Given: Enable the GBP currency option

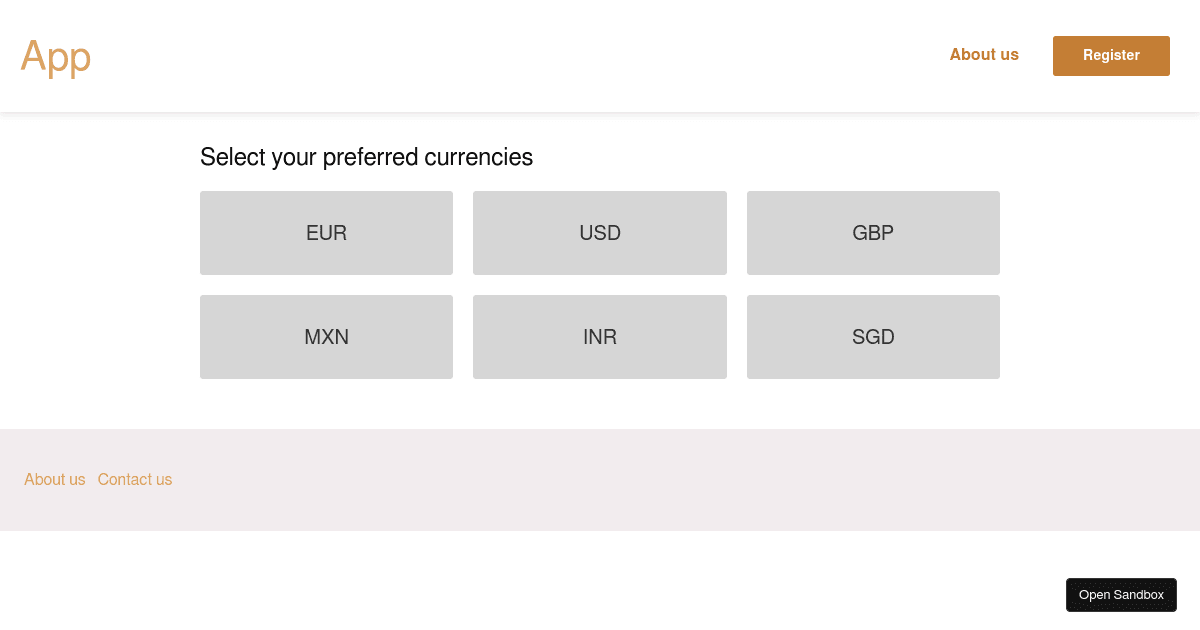Looking at the screenshot, I should point(873,233).
